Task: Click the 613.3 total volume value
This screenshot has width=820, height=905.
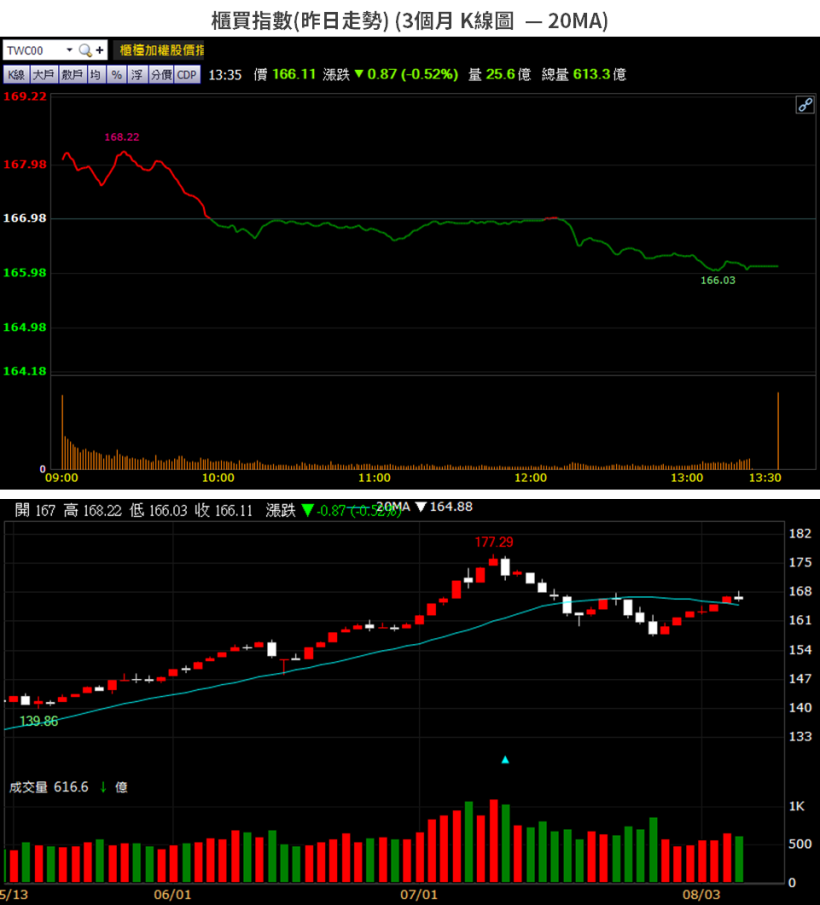Action: [590, 74]
